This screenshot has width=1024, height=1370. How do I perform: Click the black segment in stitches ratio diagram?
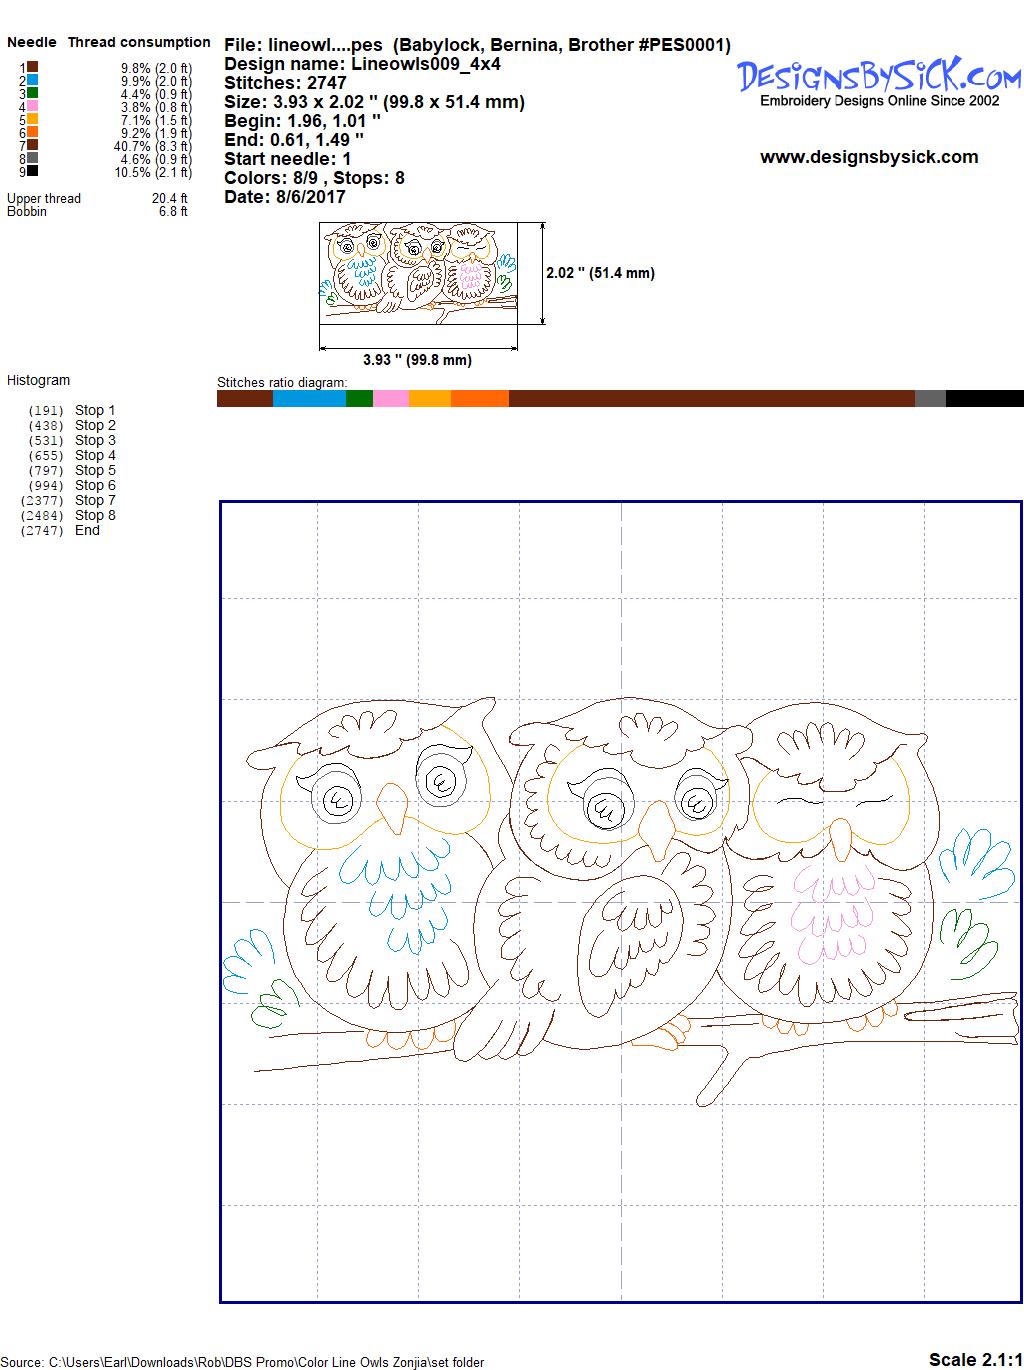click(984, 399)
